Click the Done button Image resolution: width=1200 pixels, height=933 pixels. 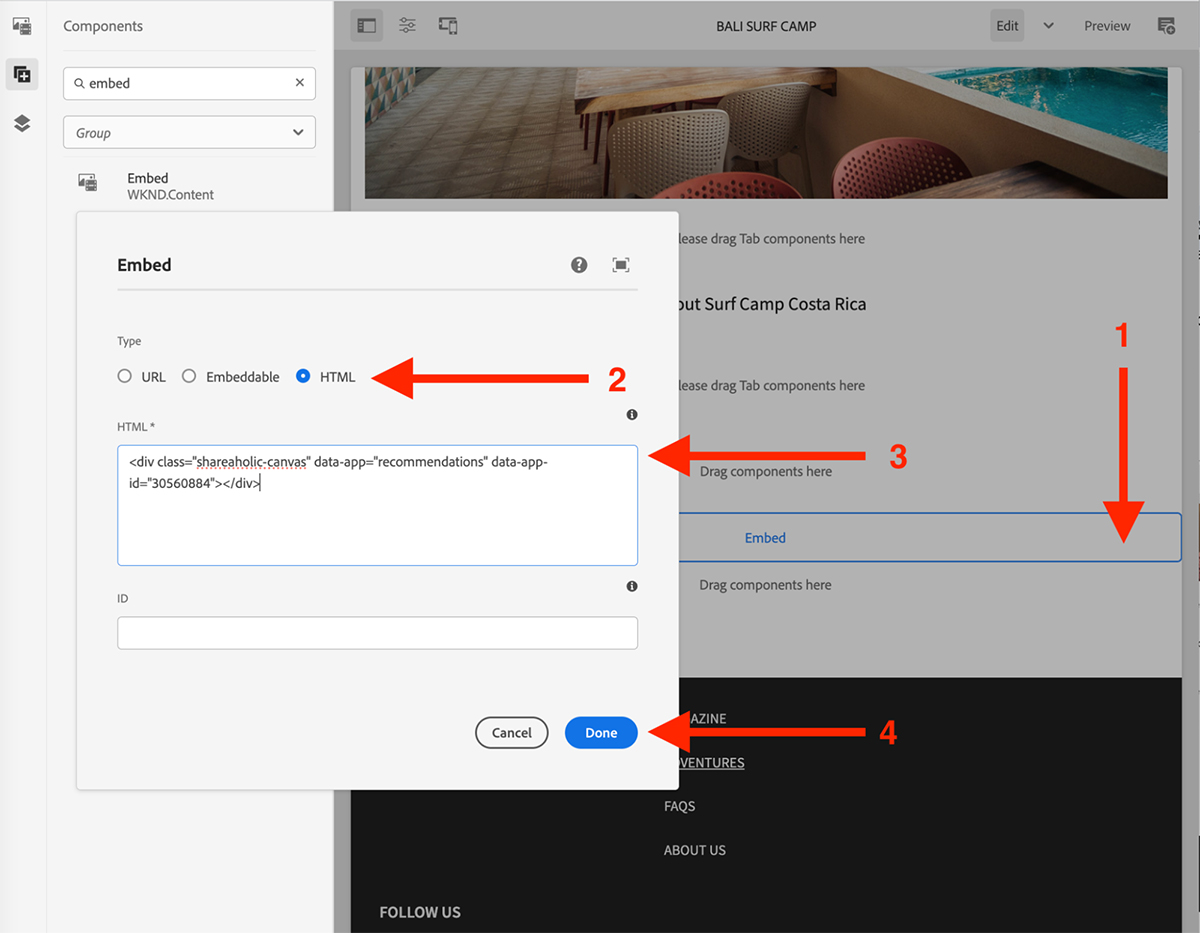(601, 733)
